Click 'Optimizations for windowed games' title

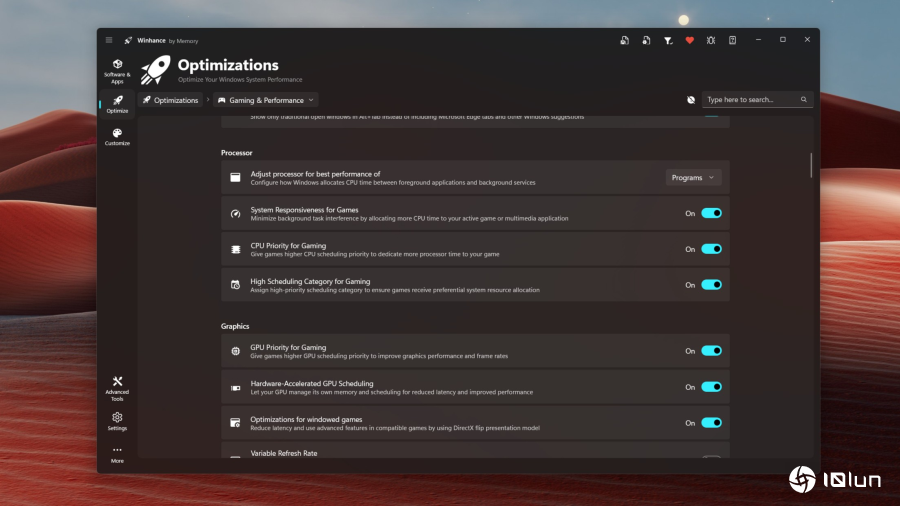(x=306, y=419)
